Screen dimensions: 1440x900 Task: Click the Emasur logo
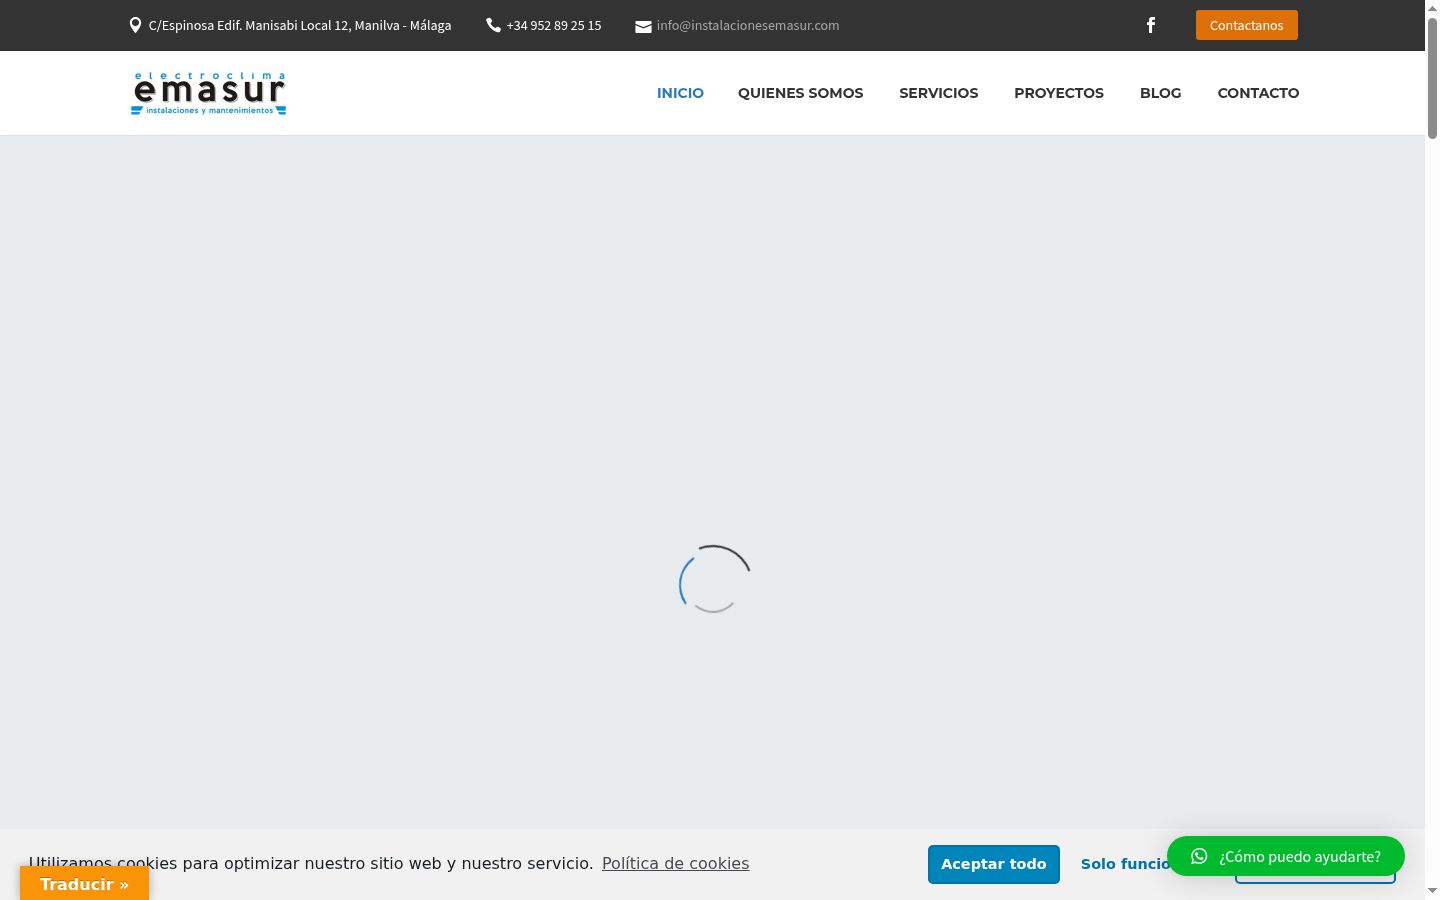pyautogui.click(x=208, y=93)
